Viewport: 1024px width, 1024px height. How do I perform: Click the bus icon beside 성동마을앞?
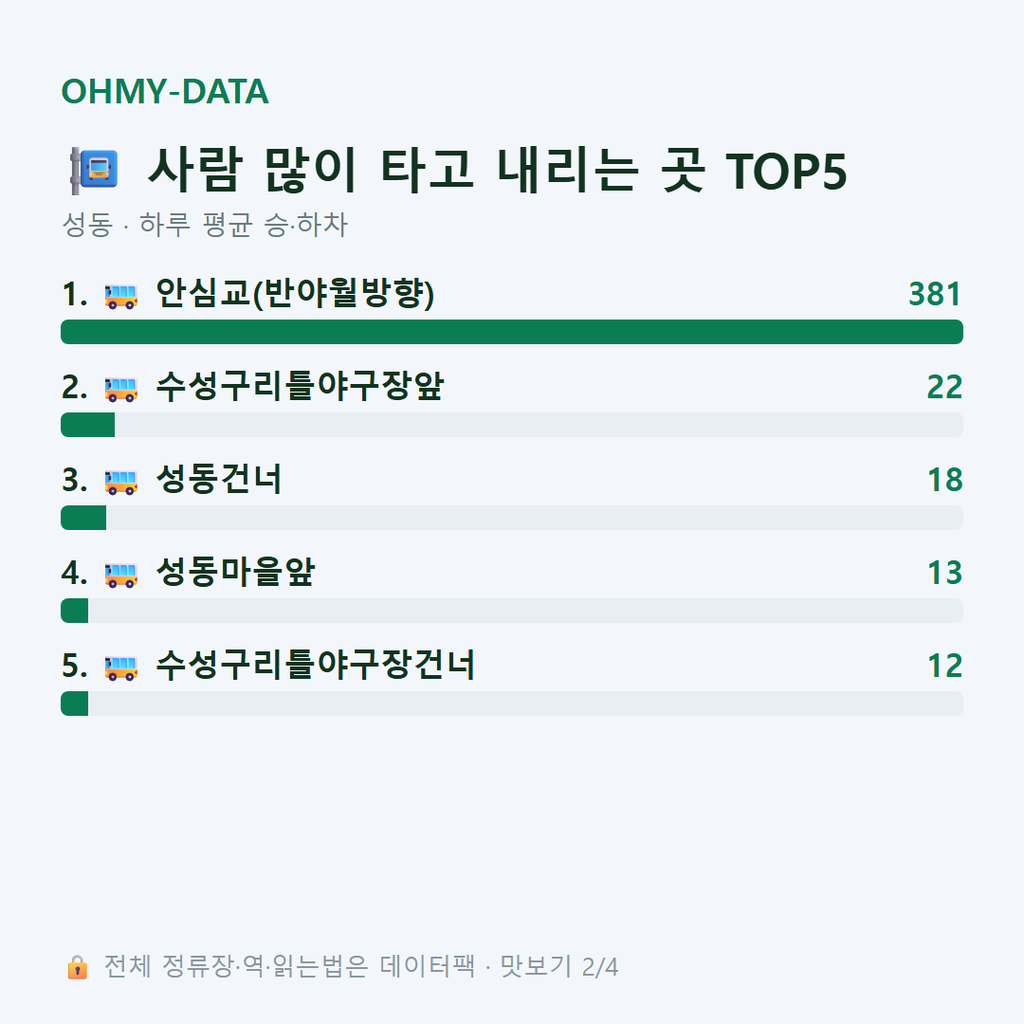coord(121,574)
